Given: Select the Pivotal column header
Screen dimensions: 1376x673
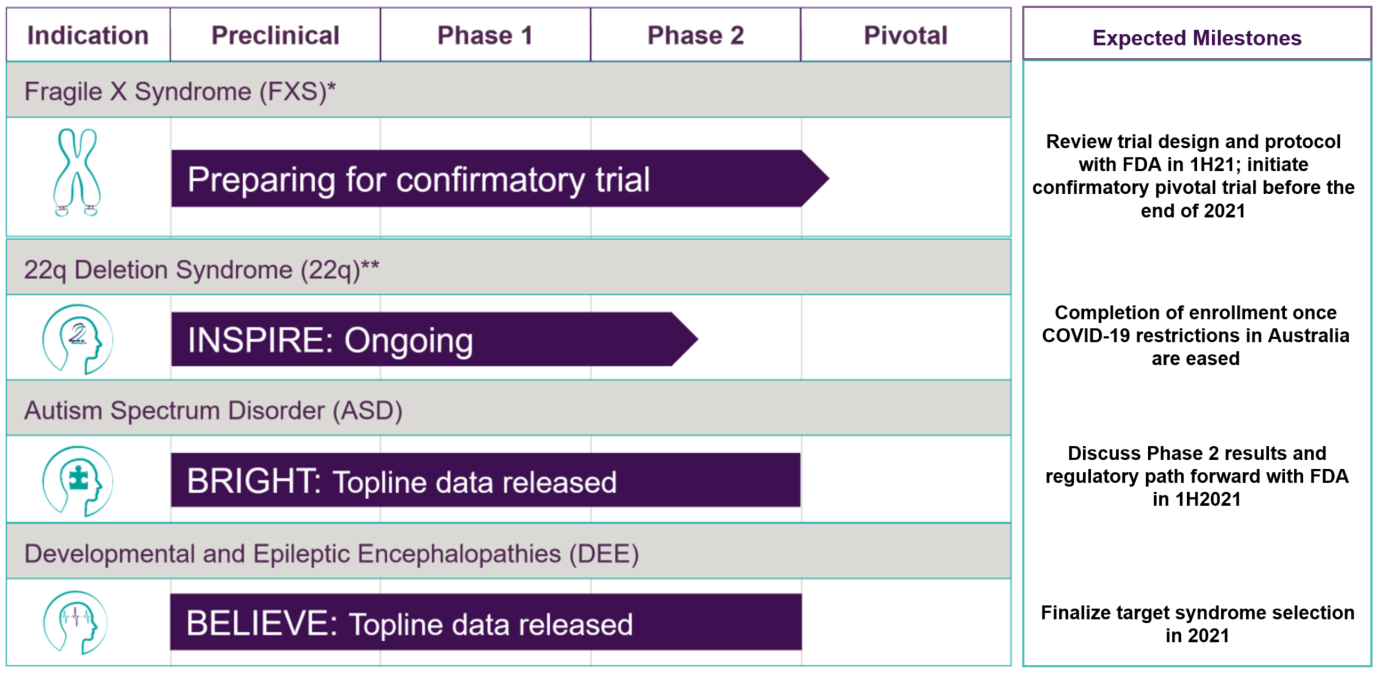Looking at the screenshot, I should click(905, 36).
